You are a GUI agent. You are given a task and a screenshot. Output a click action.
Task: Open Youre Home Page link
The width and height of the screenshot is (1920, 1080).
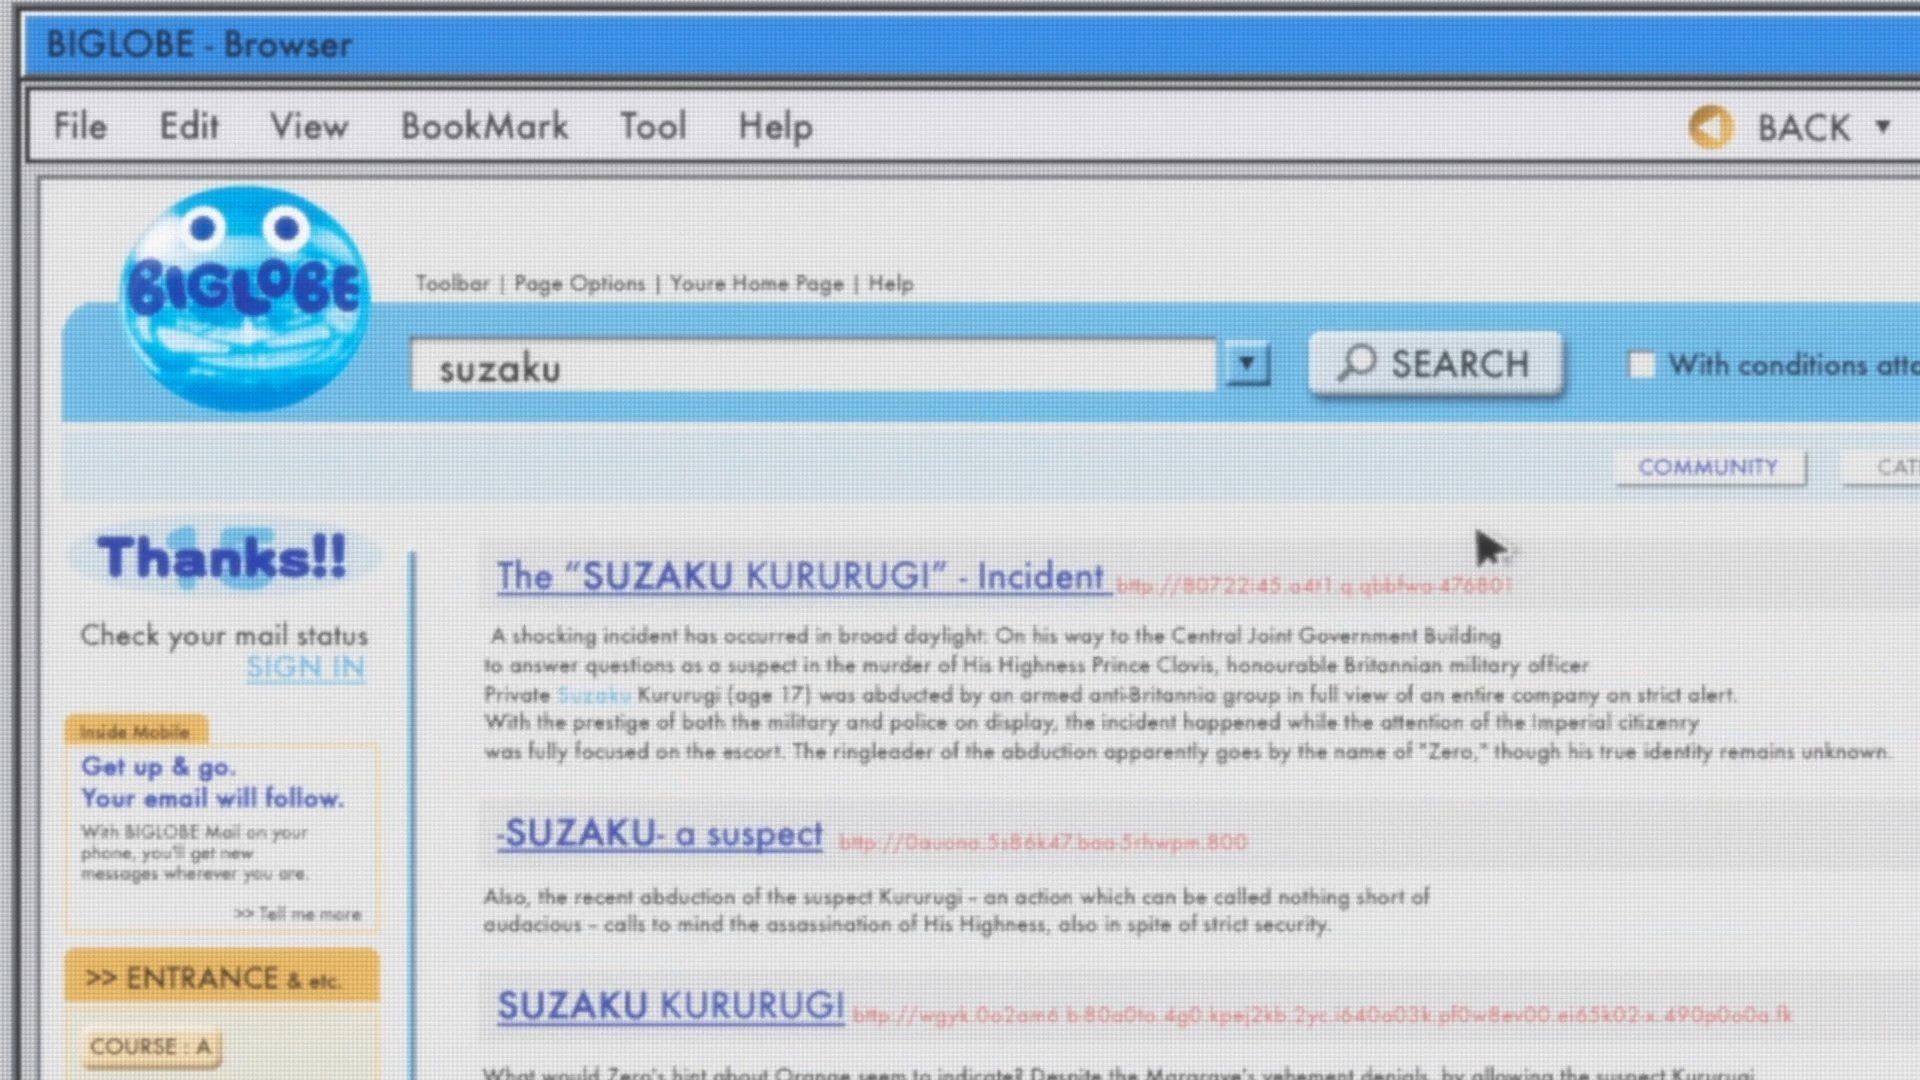point(756,283)
